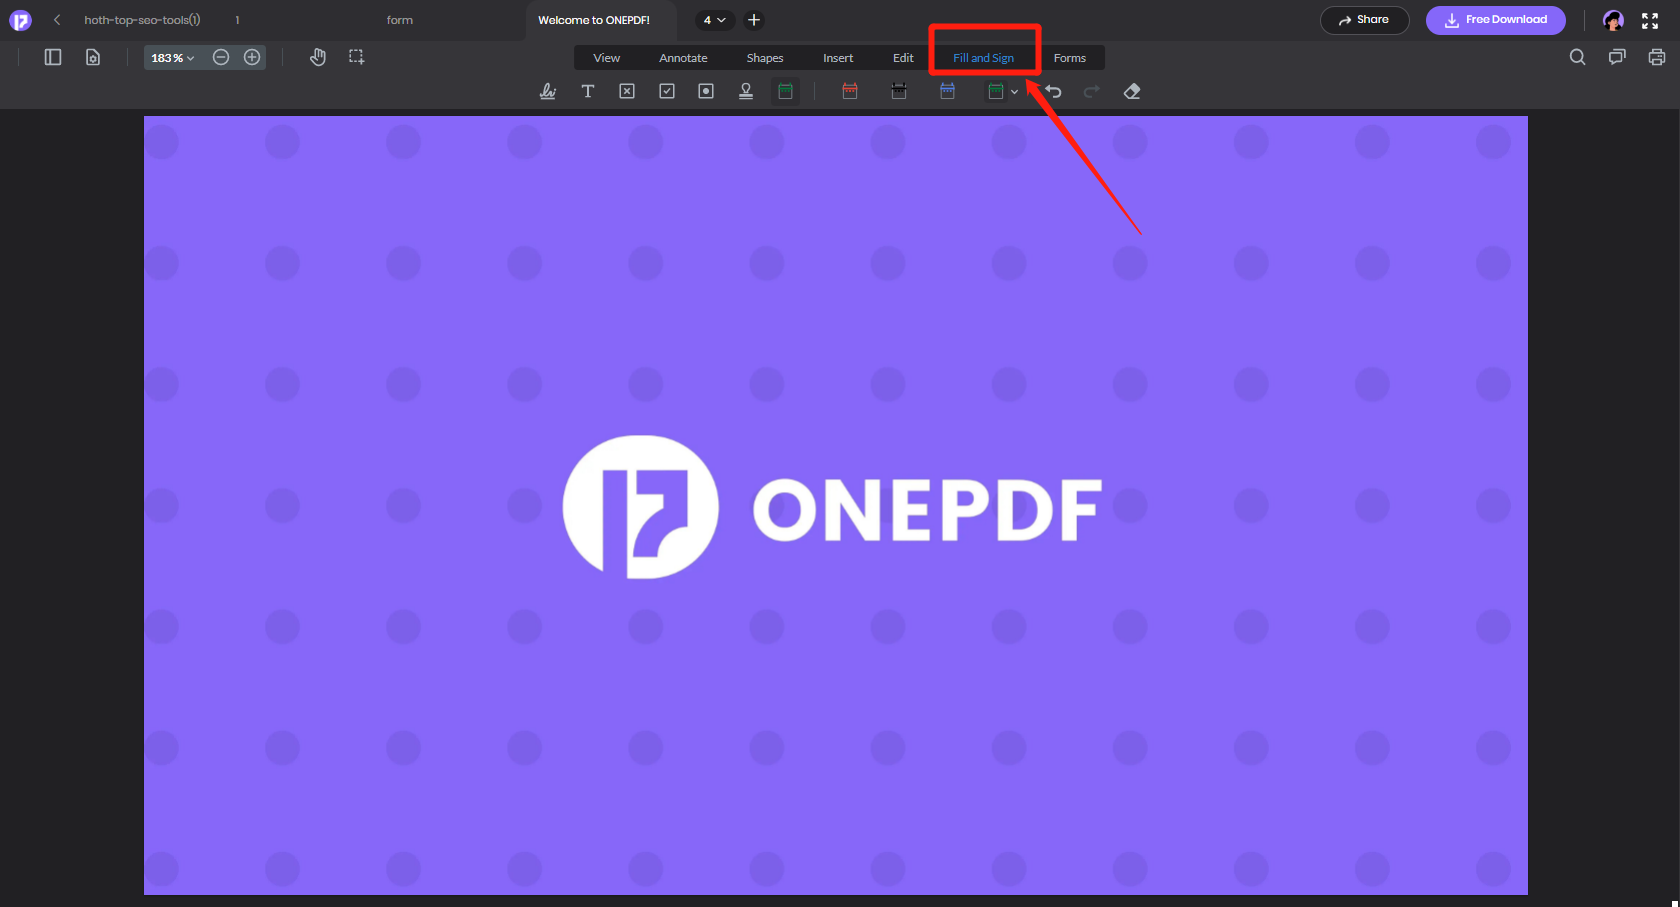Switch to the tab labeled 1

237,20
